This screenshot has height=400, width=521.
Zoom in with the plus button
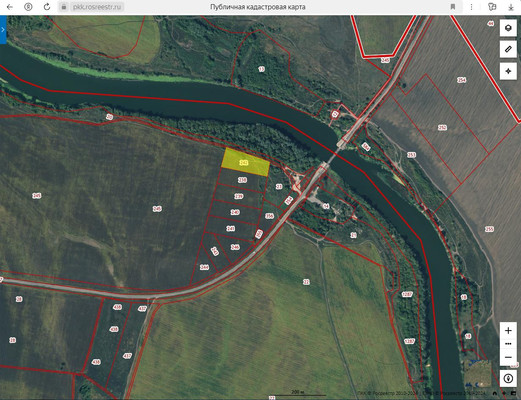(508, 330)
